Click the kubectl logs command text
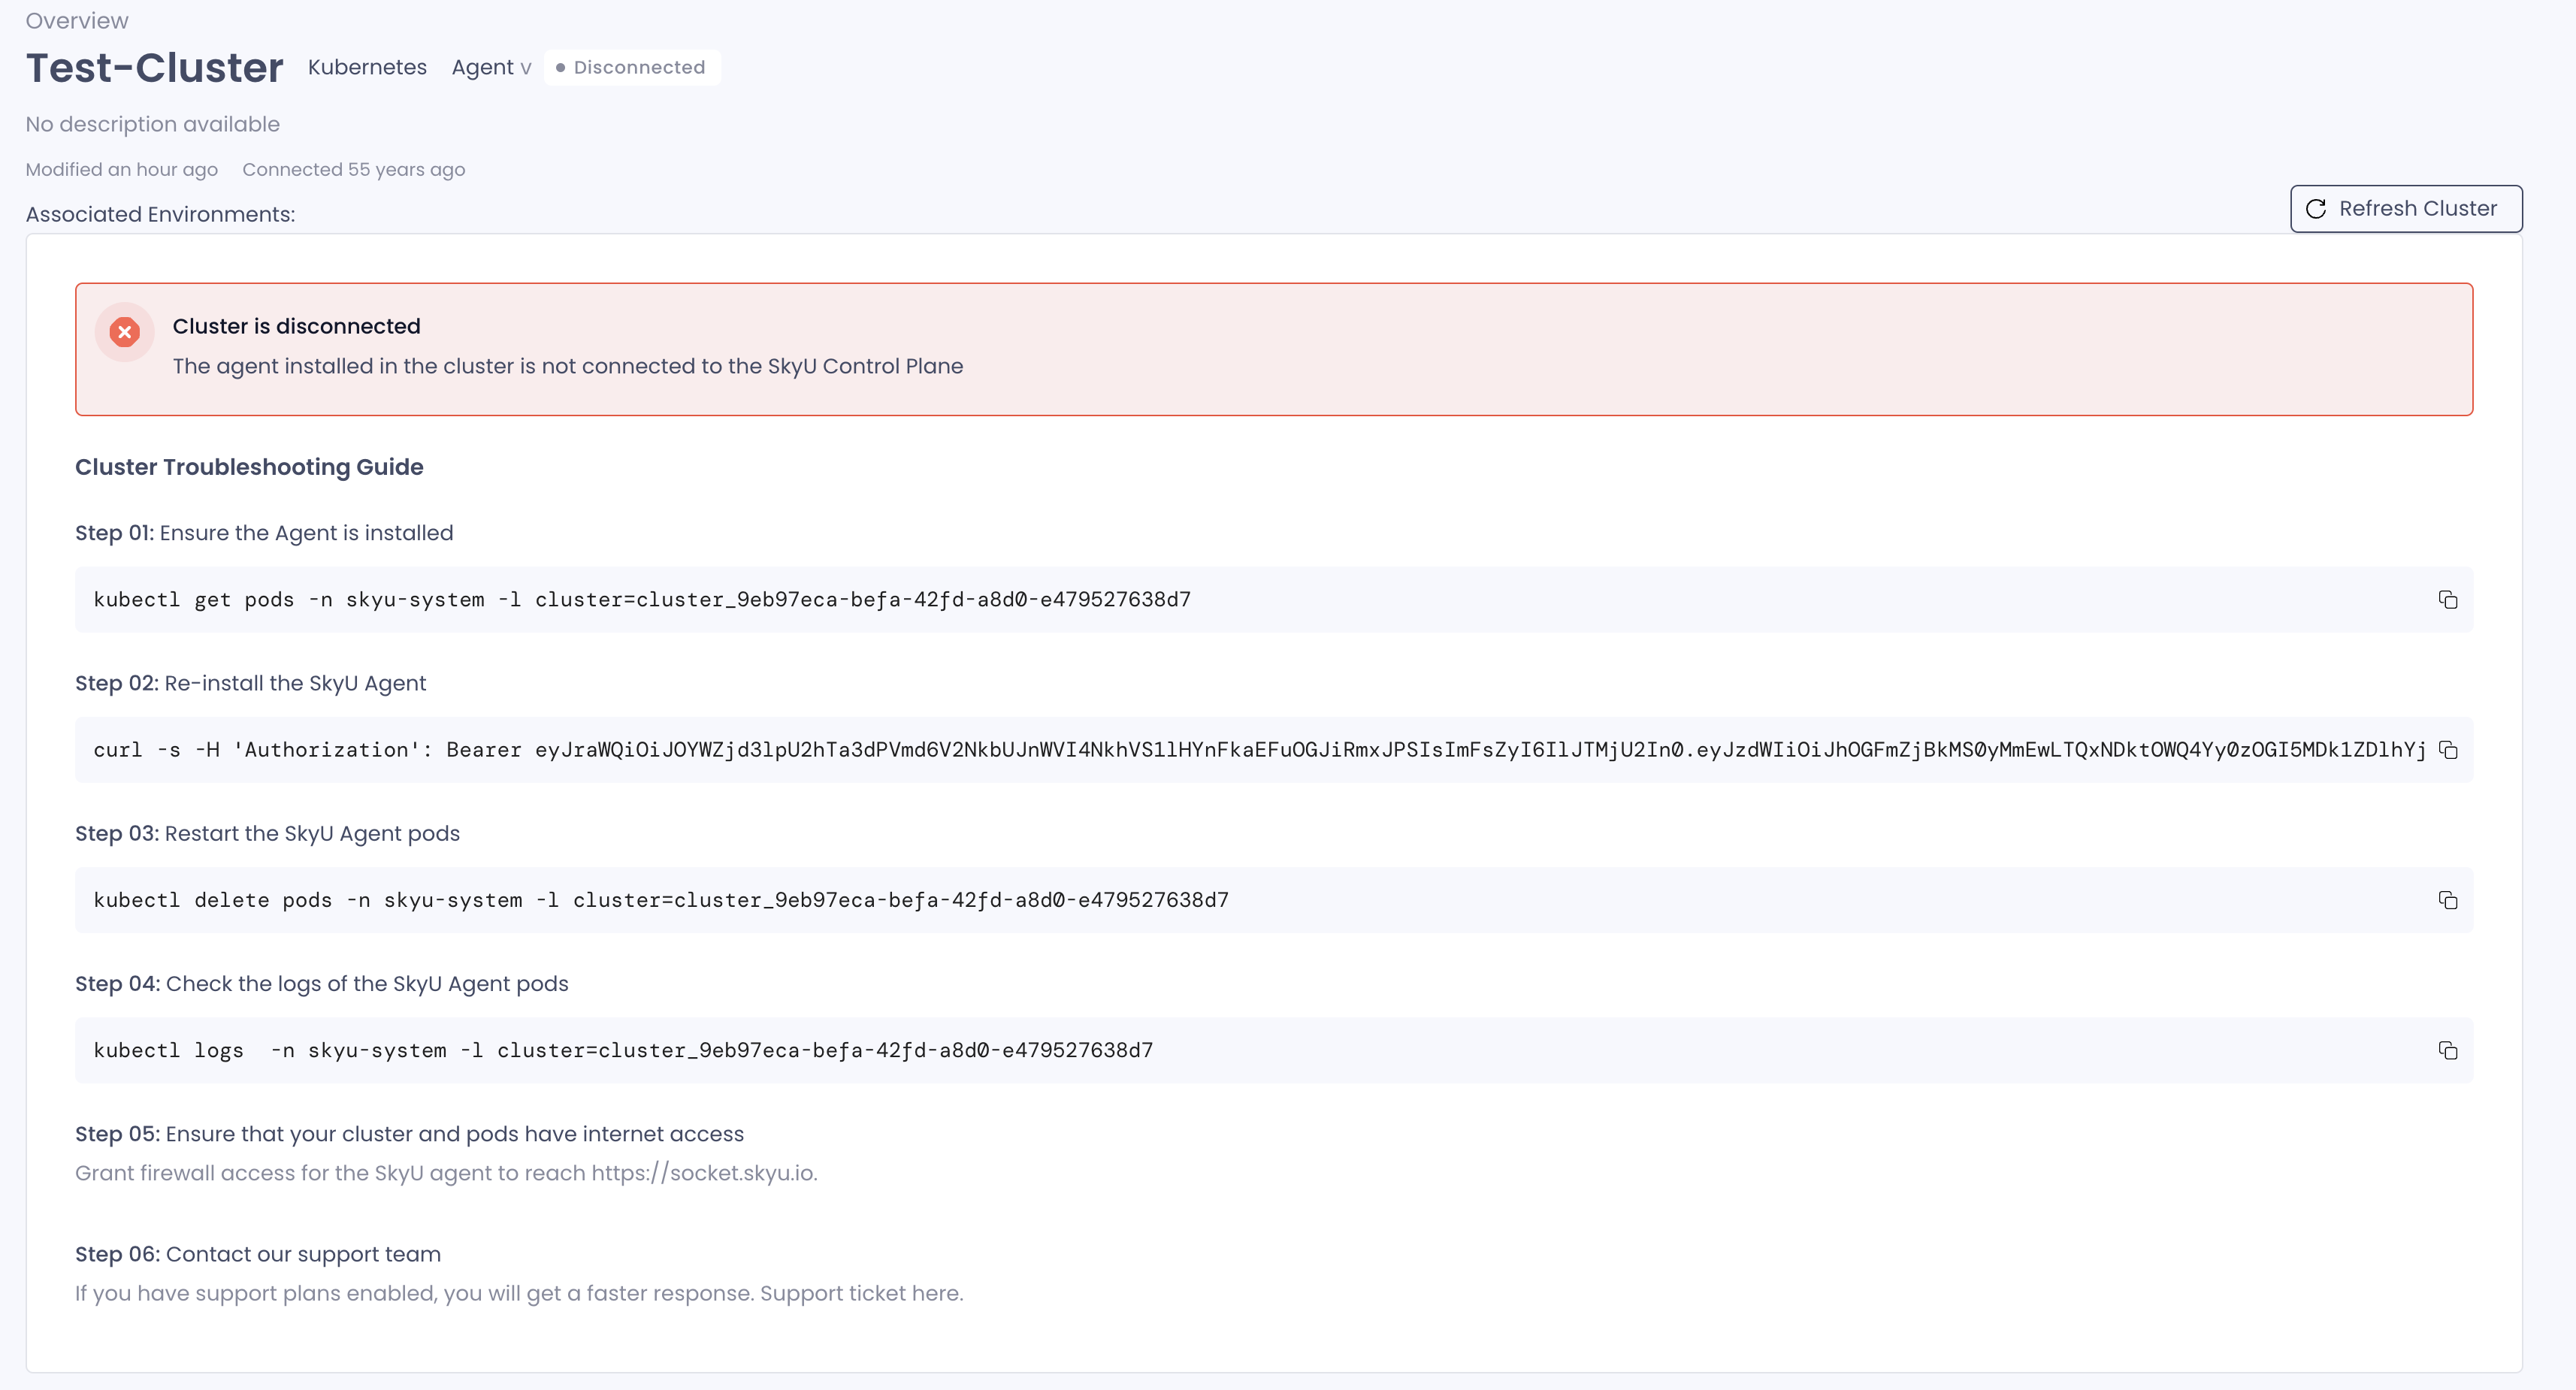 point(623,1050)
